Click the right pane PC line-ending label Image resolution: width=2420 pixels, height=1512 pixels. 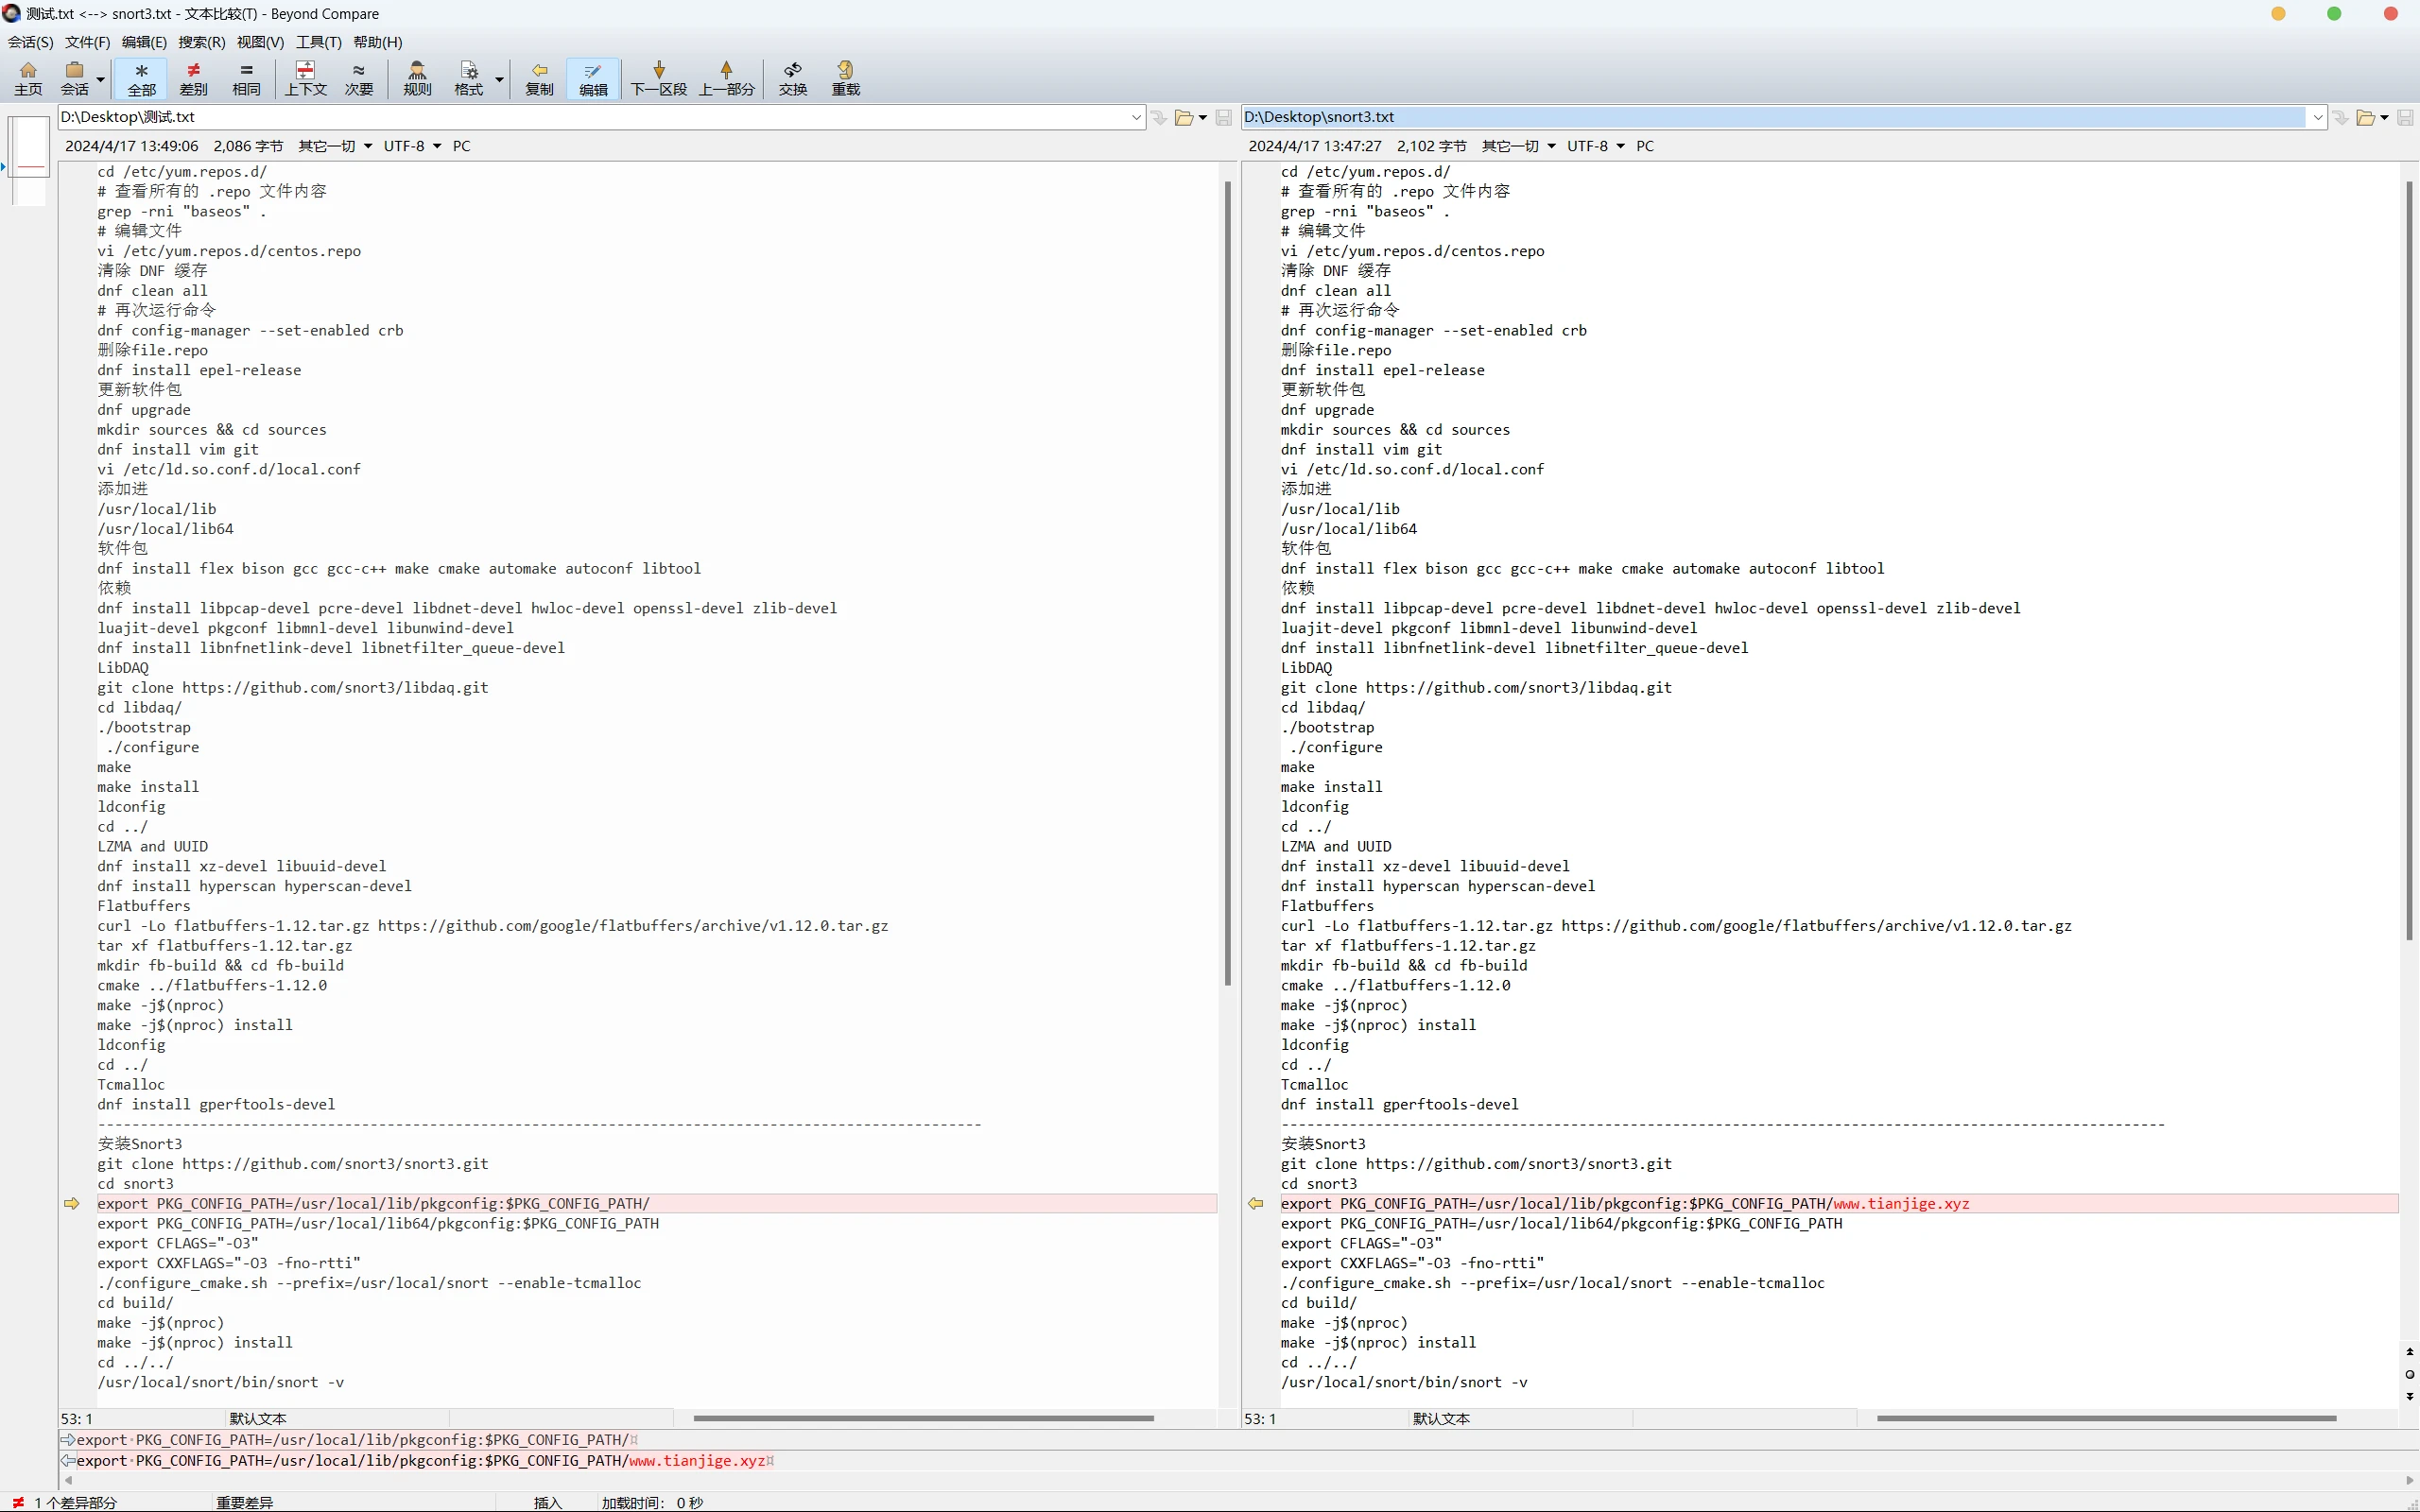coord(1645,146)
